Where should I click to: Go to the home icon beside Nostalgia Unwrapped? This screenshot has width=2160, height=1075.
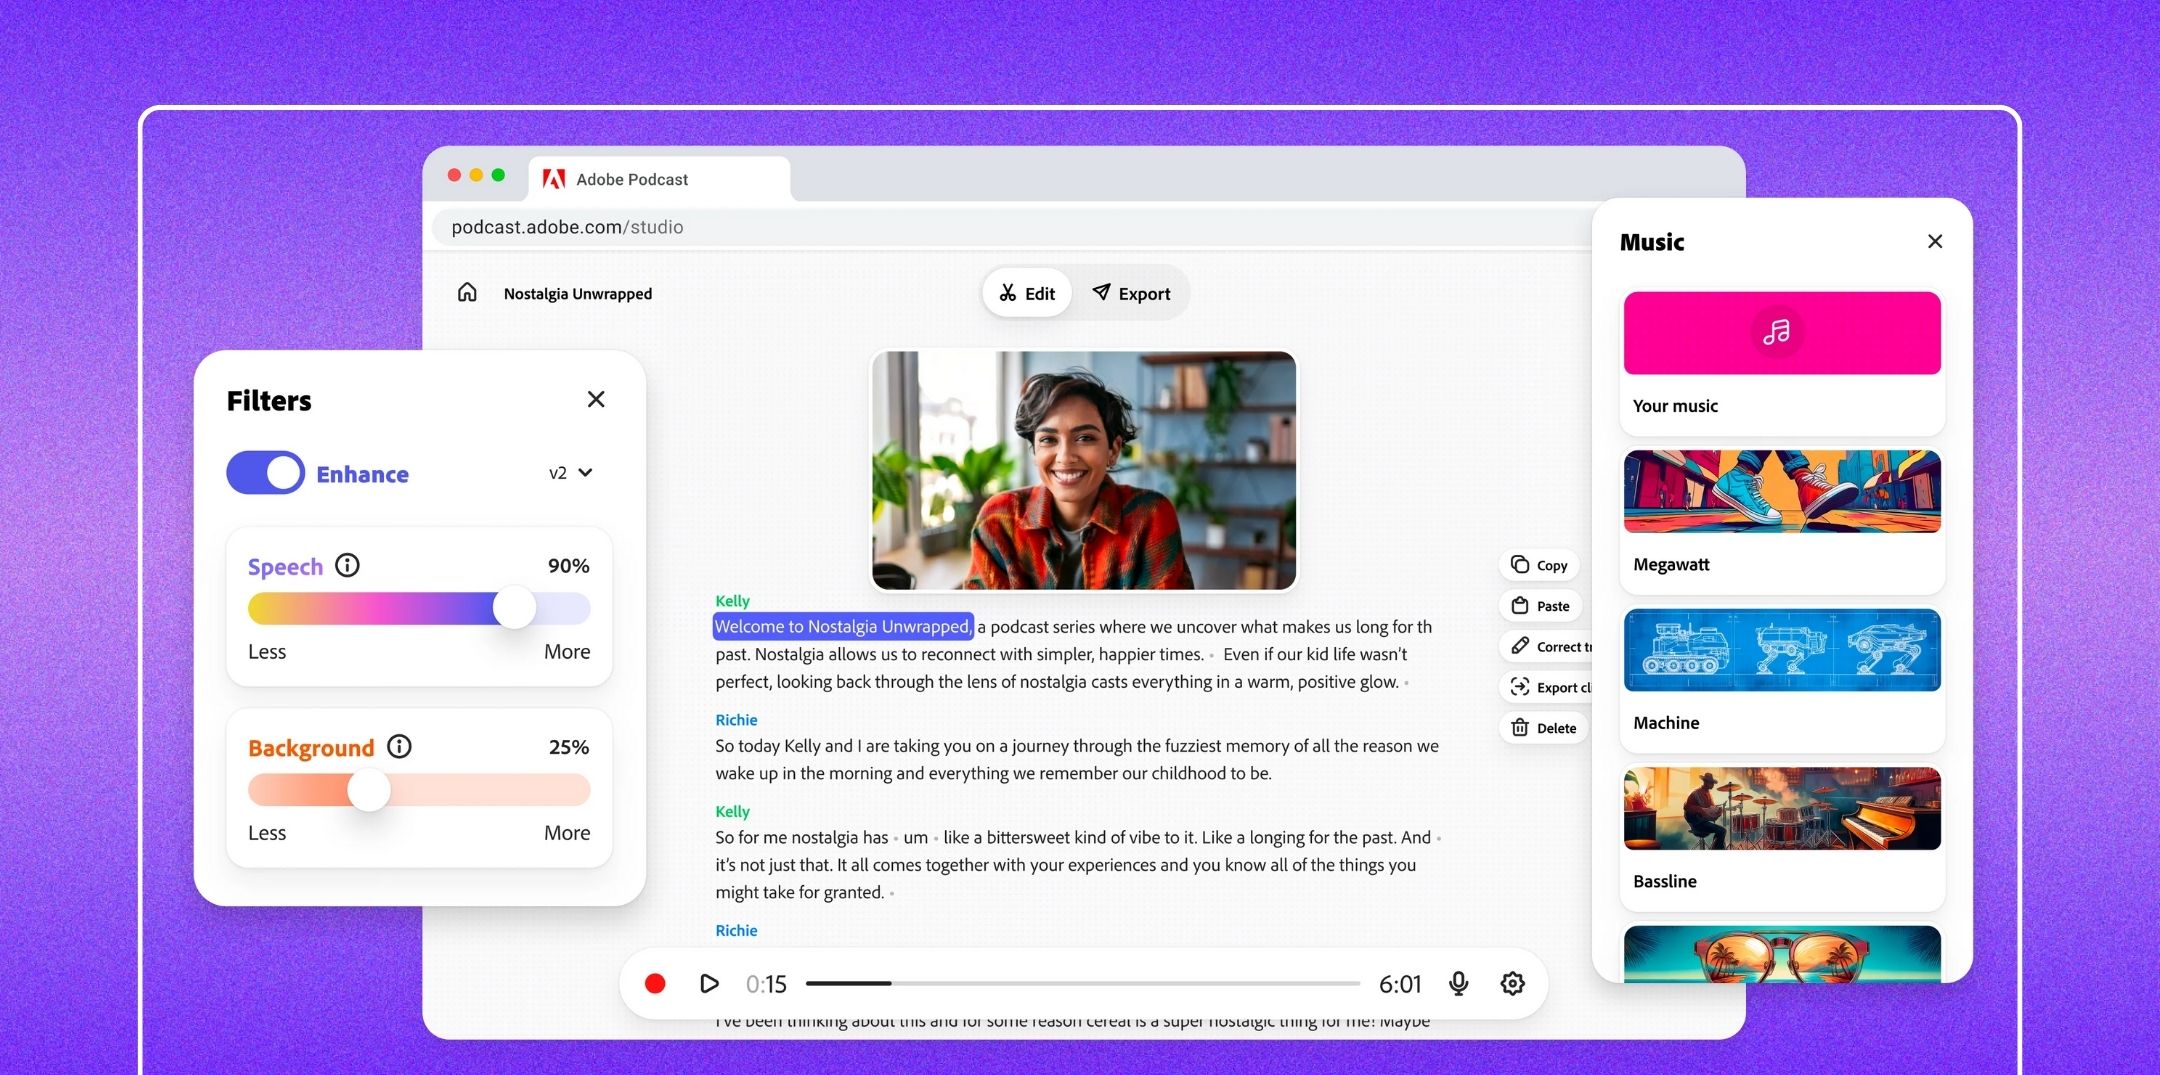pos(467,292)
